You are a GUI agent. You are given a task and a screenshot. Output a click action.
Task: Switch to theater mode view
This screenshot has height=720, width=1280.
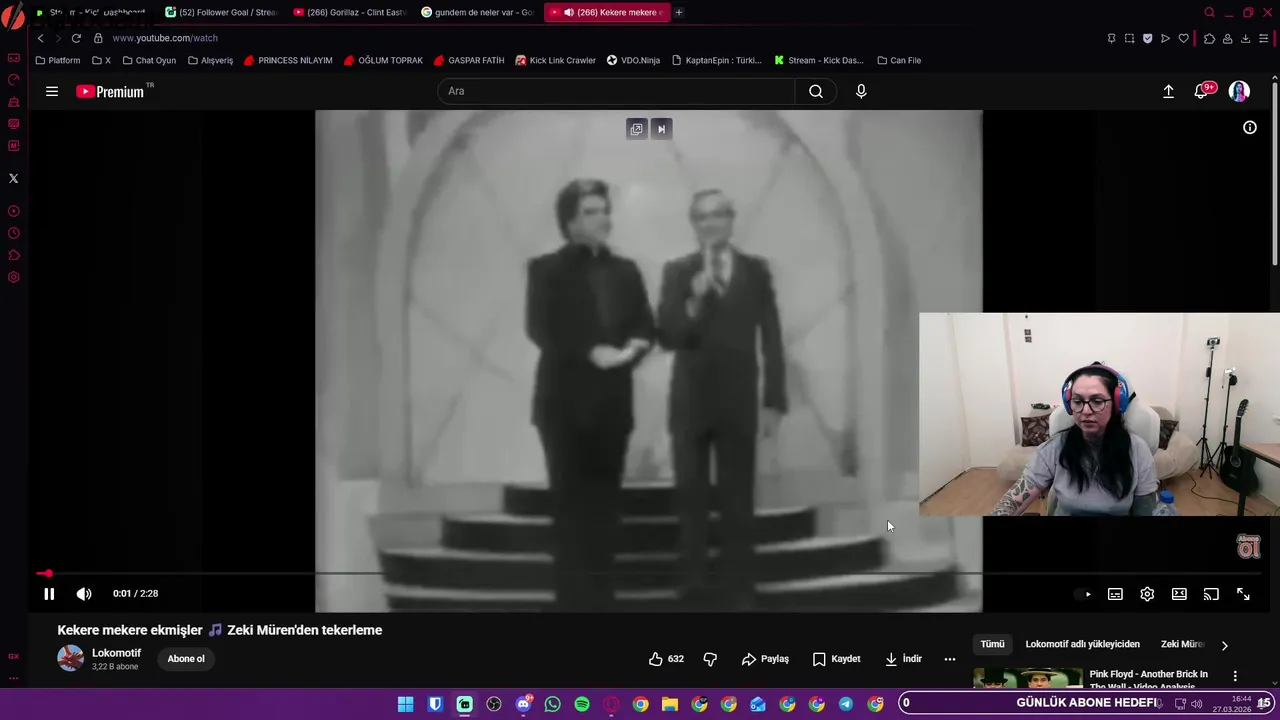pyautogui.click(x=1179, y=594)
